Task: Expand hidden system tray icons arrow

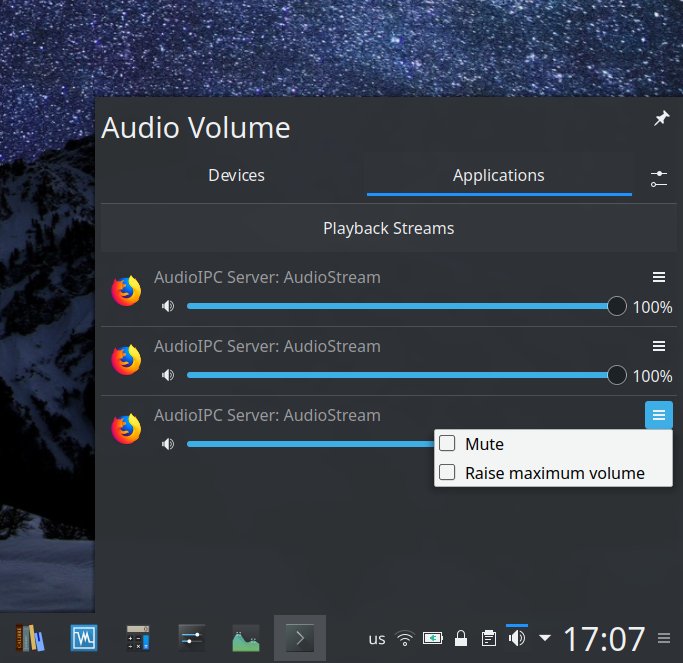Action: tap(544, 638)
